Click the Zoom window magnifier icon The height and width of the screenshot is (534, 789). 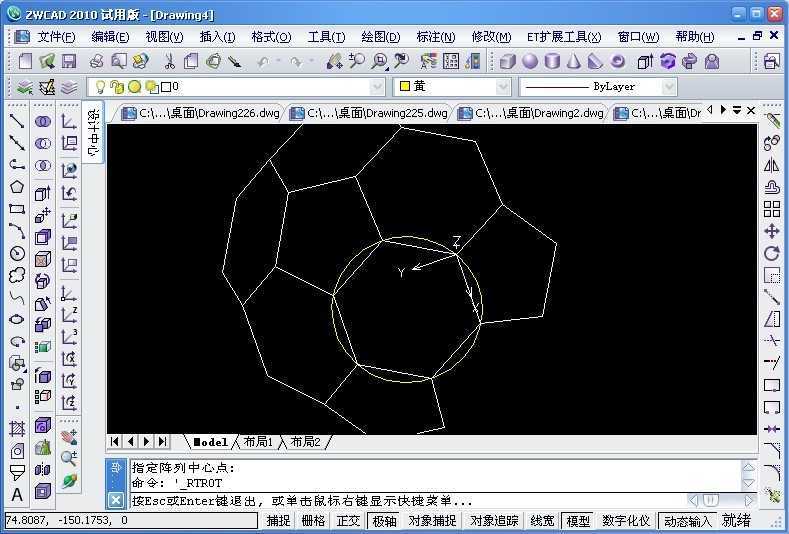coord(379,61)
